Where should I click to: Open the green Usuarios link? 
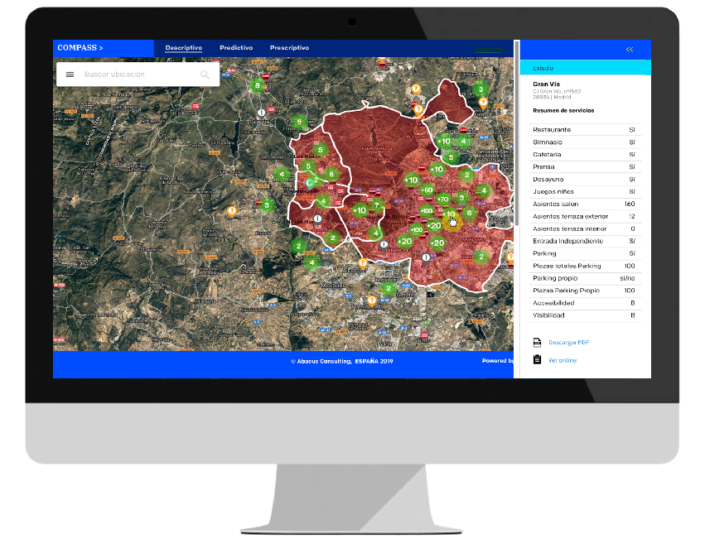489,49
